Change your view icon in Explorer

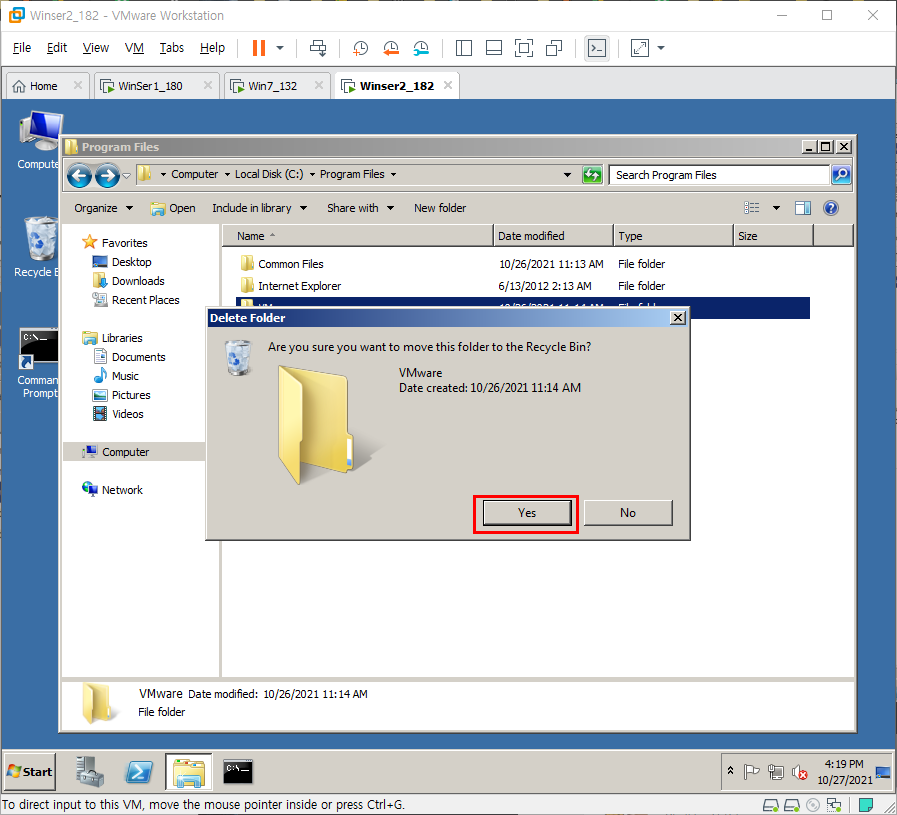click(752, 208)
